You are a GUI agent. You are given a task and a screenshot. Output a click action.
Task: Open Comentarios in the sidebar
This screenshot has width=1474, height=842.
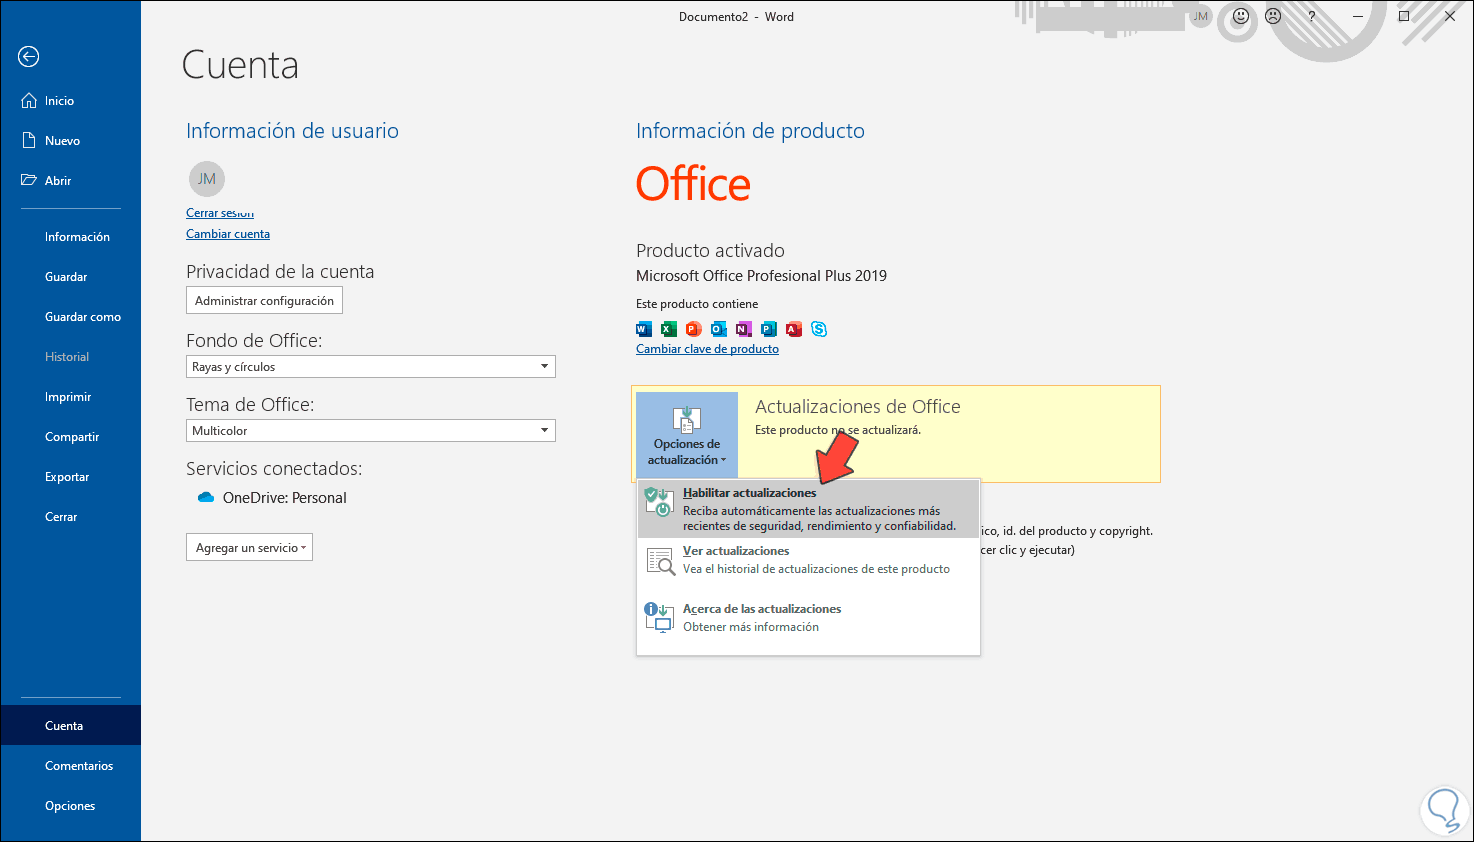click(x=71, y=766)
